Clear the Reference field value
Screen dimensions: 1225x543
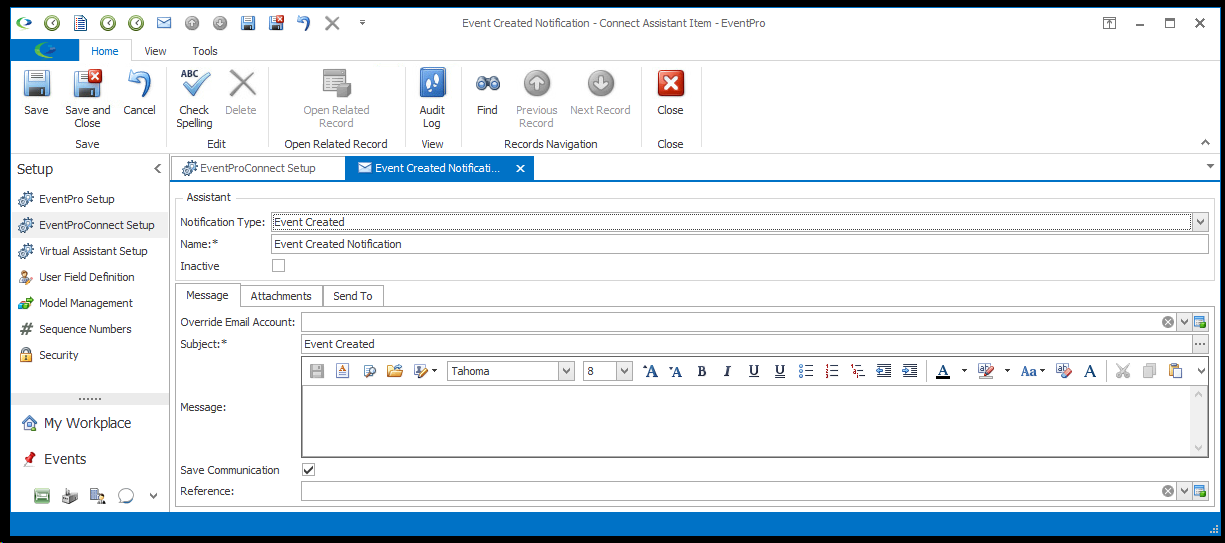click(x=1168, y=491)
